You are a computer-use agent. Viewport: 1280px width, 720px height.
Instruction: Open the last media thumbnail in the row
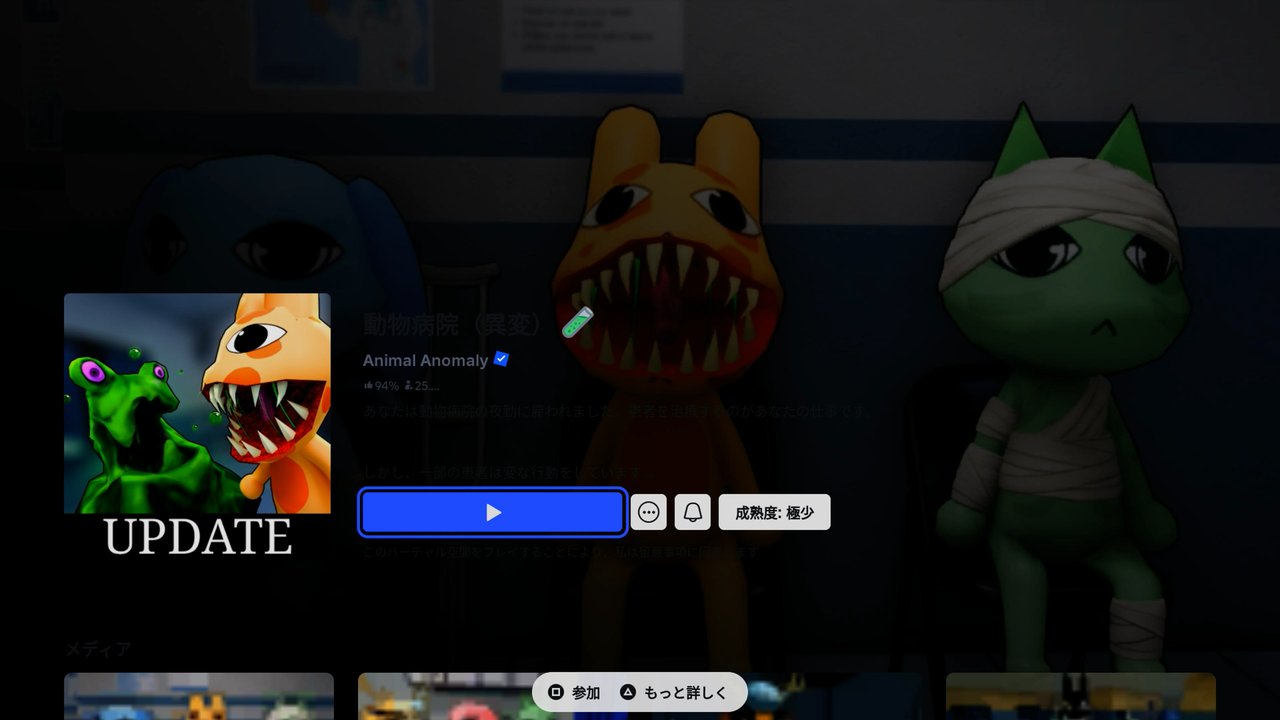click(x=1081, y=696)
